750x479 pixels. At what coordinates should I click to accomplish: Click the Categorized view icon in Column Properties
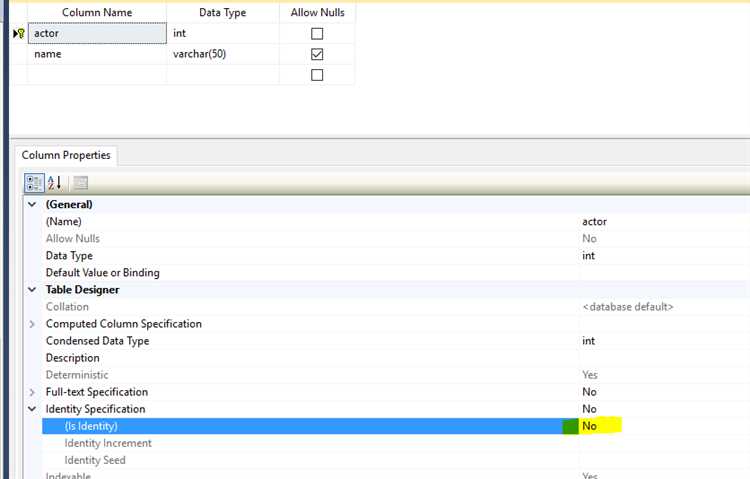(34, 183)
